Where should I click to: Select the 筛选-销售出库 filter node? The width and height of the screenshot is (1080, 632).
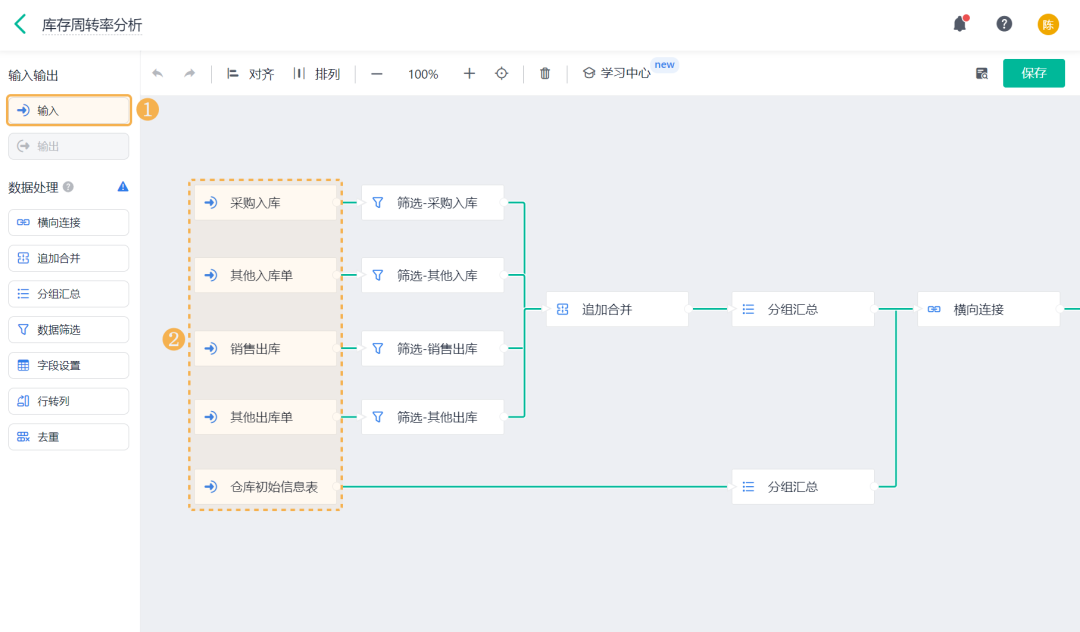point(433,348)
